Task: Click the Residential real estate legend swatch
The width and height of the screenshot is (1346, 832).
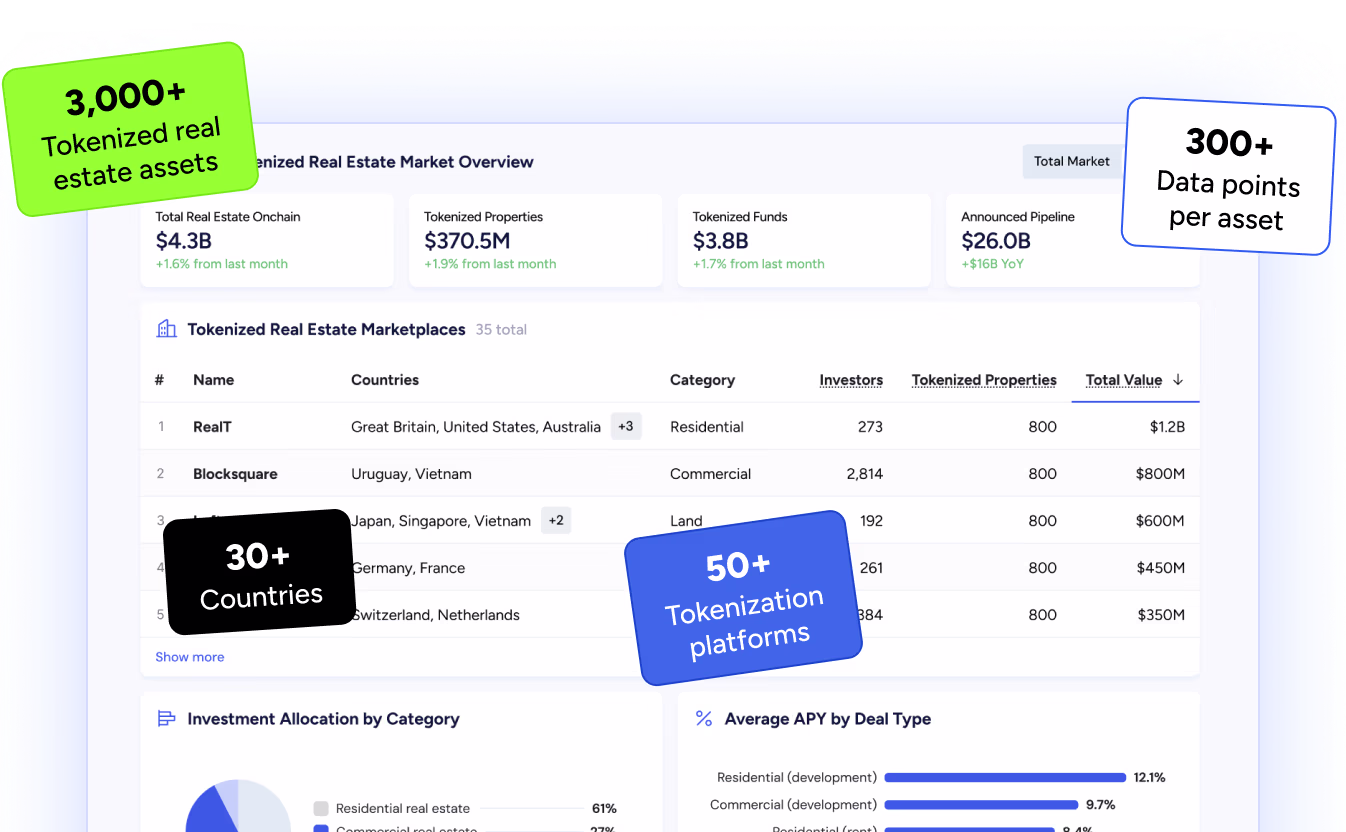Action: [x=321, y=808]
